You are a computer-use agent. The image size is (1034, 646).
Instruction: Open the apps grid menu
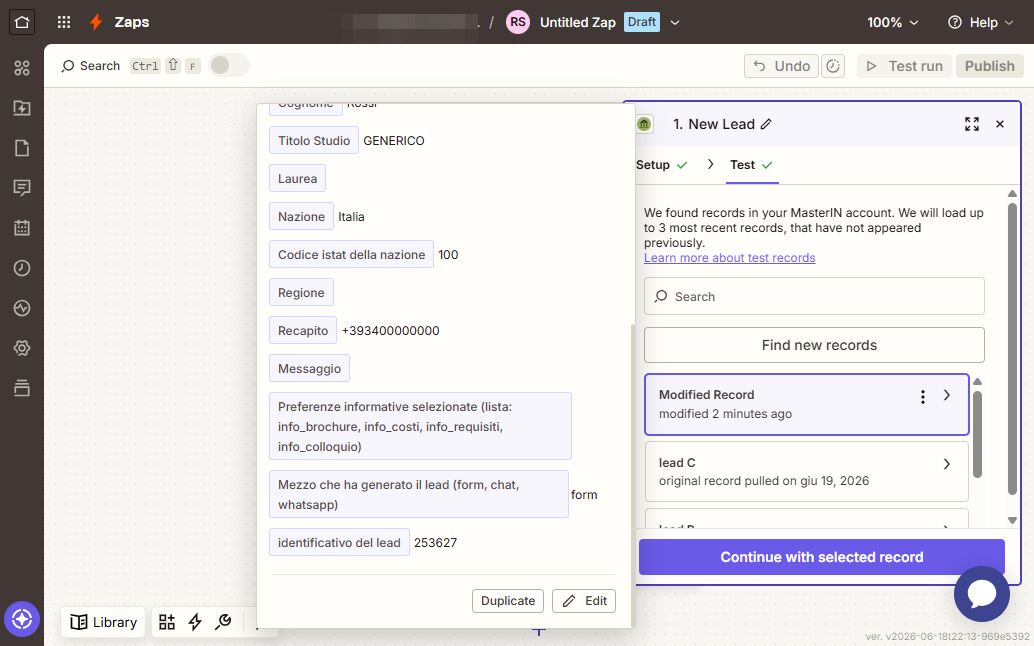click(64, 22)
